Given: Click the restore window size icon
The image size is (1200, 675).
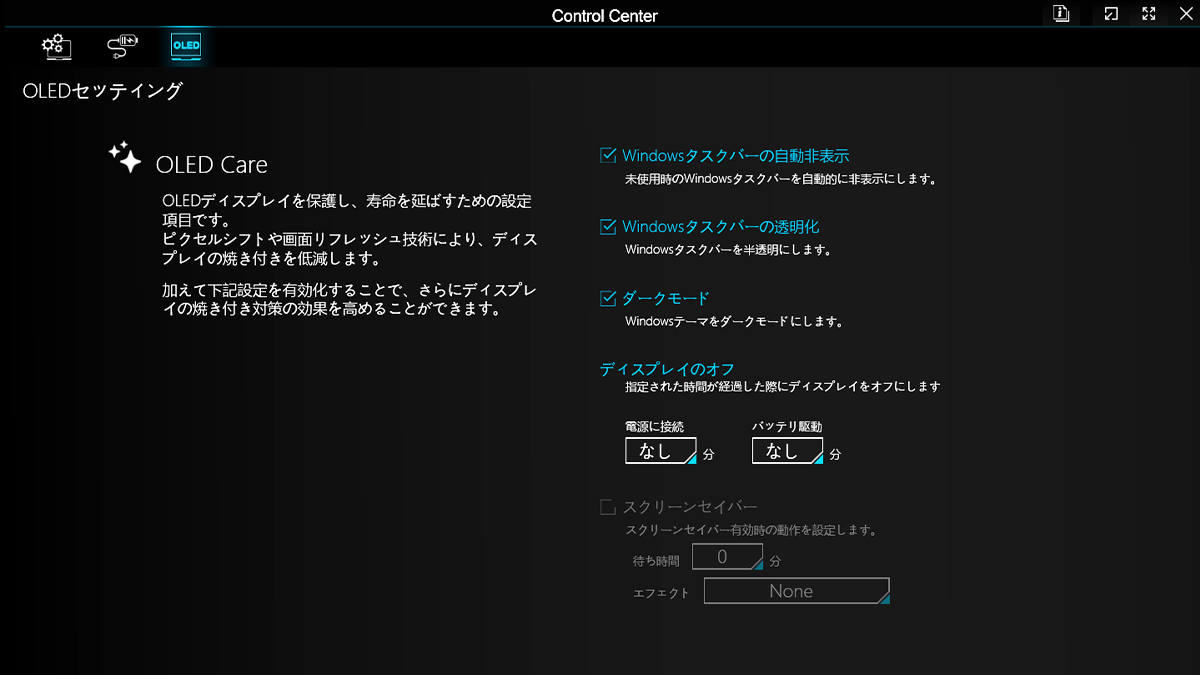Looking at the screenshot, I should 1111,14.
